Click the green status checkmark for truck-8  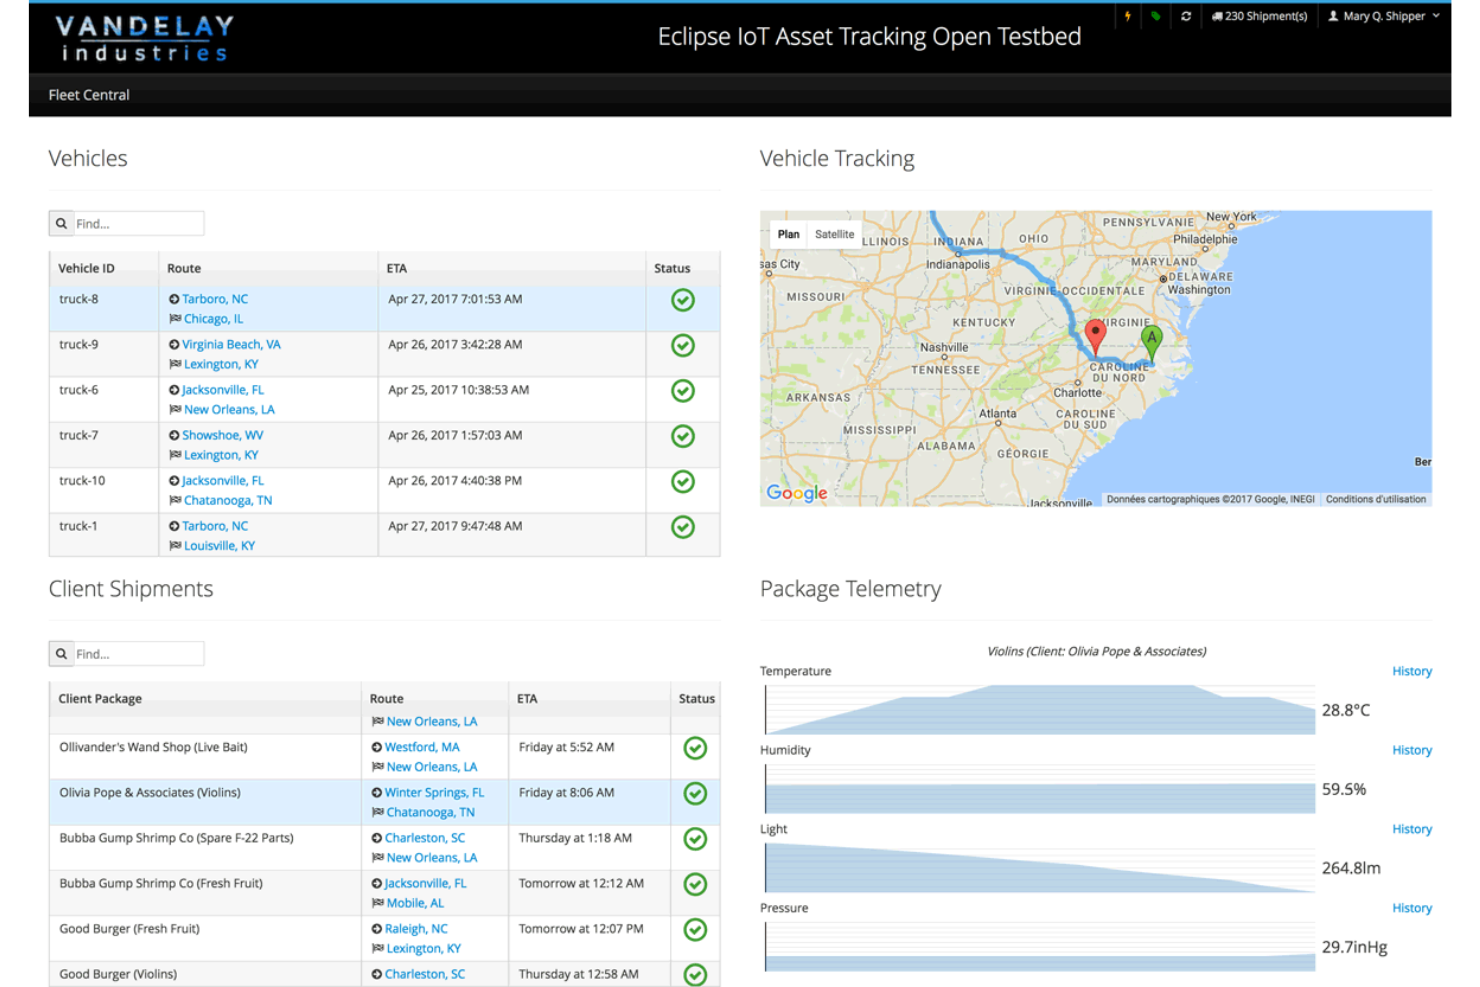pyautogui.click(x=682, y=300)
